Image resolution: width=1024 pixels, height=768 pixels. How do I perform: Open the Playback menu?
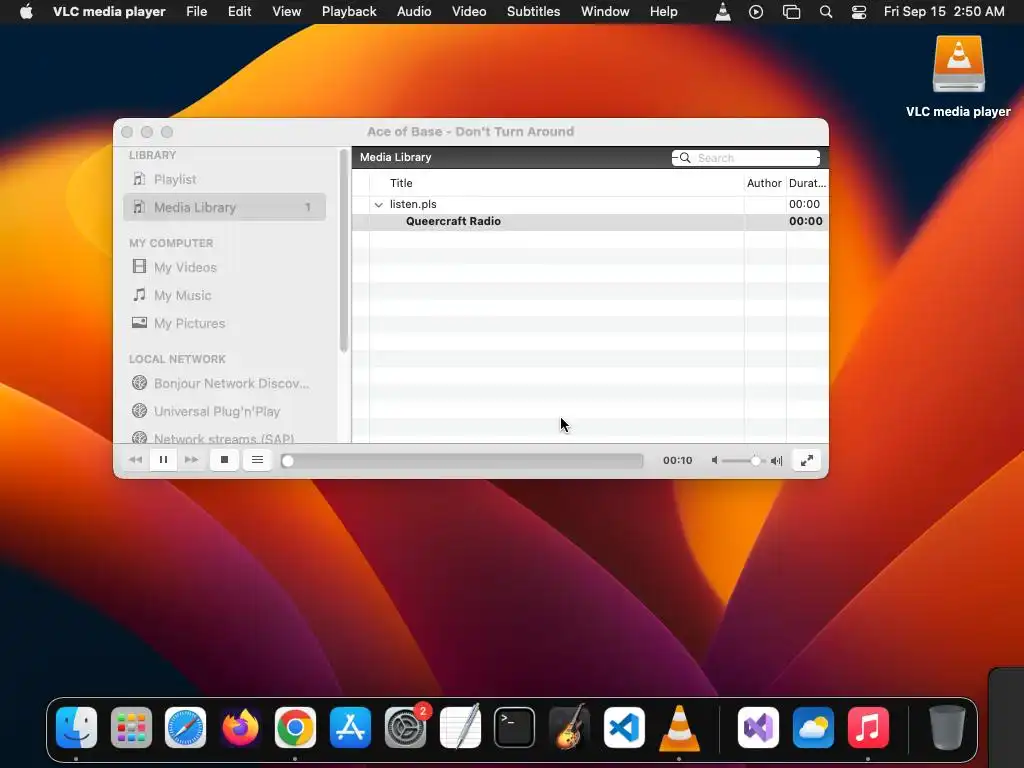[349, 12]
